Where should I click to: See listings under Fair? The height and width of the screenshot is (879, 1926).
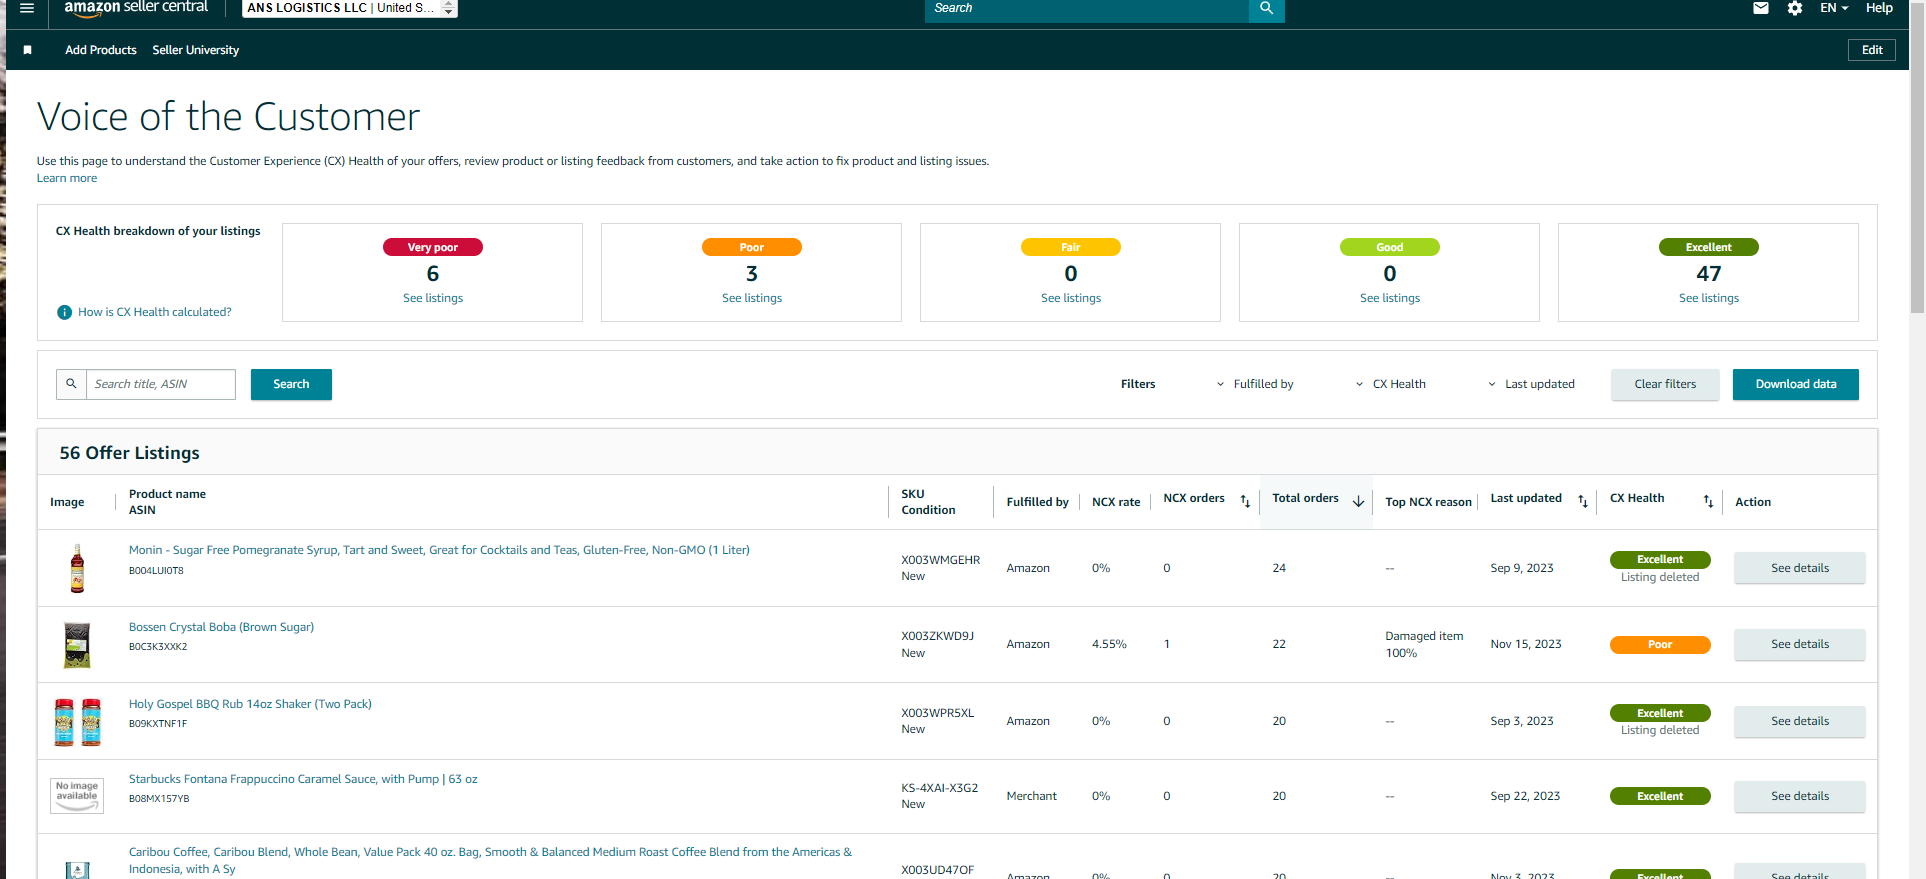point(1071,298)
